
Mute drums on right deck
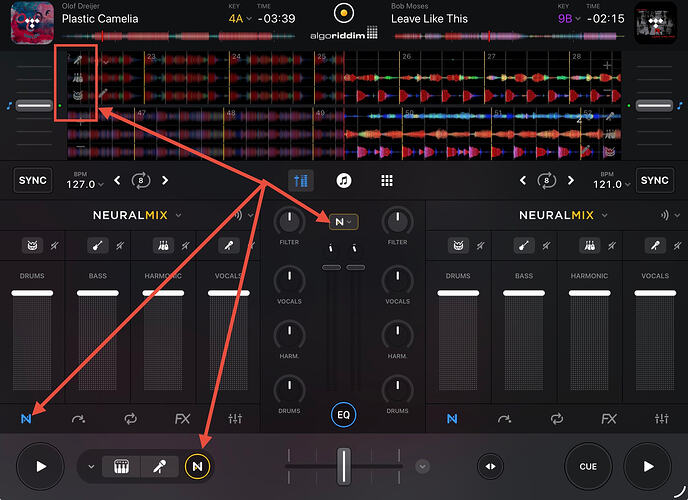click(481, 246)
